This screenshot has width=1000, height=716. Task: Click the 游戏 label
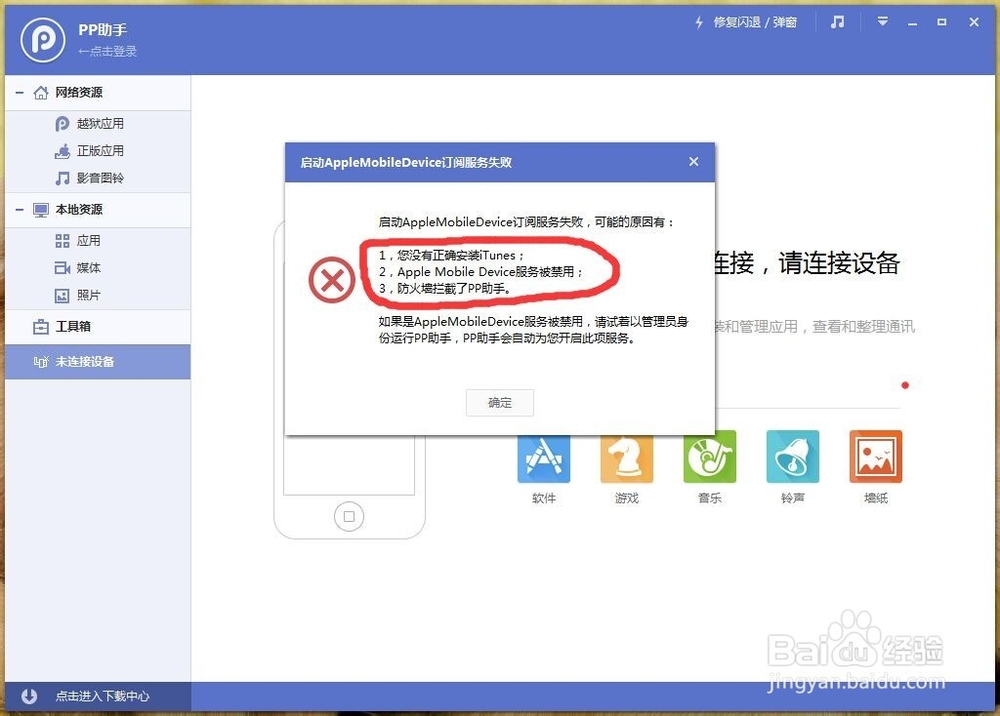[627, 498]
